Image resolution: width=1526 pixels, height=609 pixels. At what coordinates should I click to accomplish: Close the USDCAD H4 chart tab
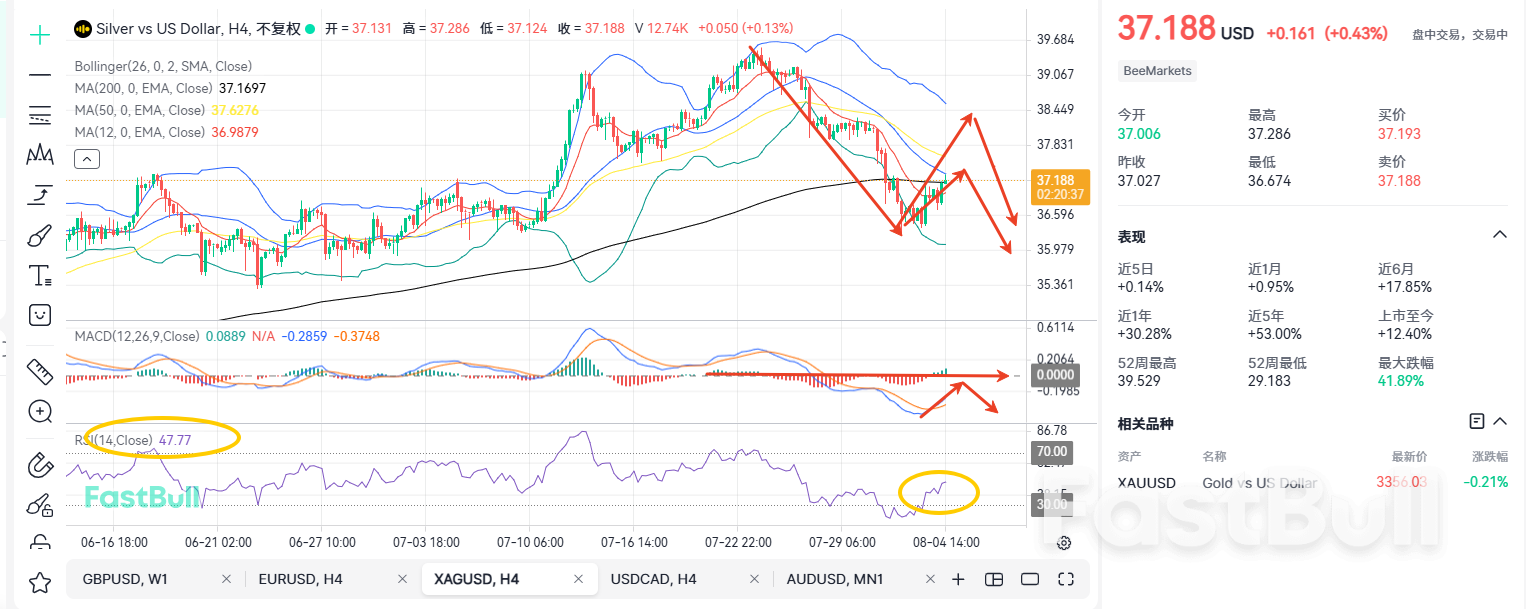pos(754,579)
